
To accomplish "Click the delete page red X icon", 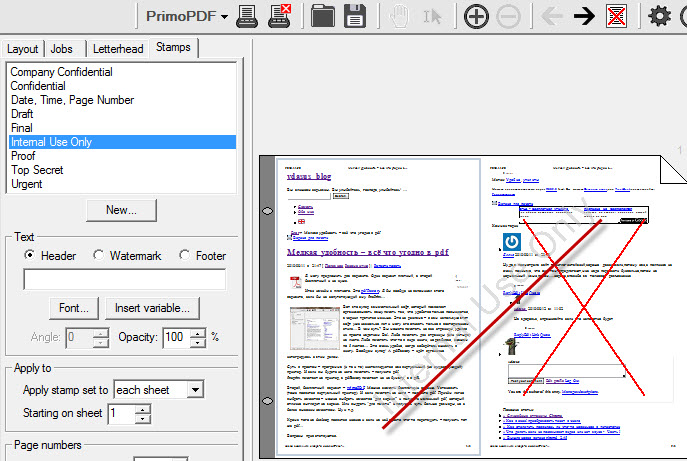I will [x=617, y=16].
